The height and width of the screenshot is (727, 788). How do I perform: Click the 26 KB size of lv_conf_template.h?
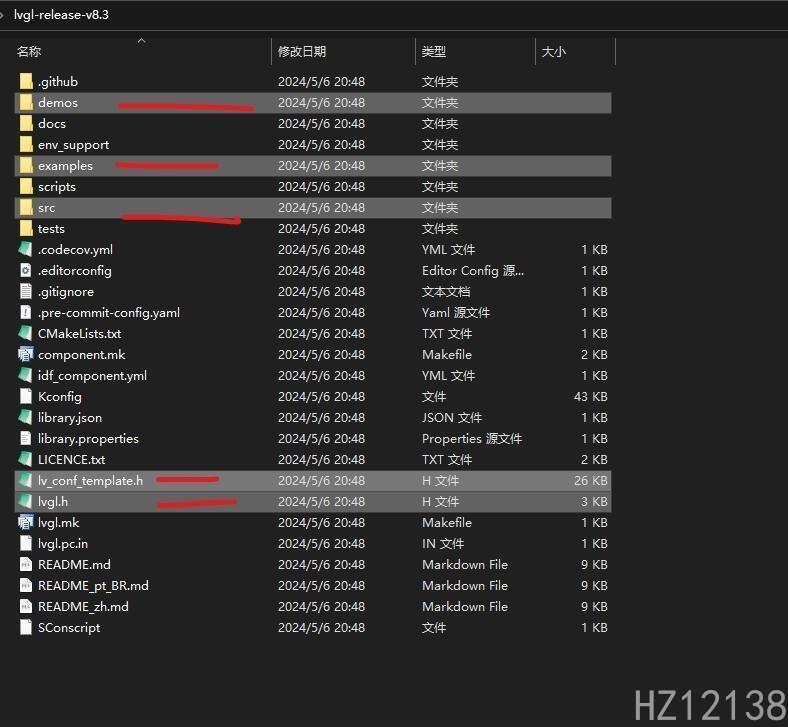(590, 481)
